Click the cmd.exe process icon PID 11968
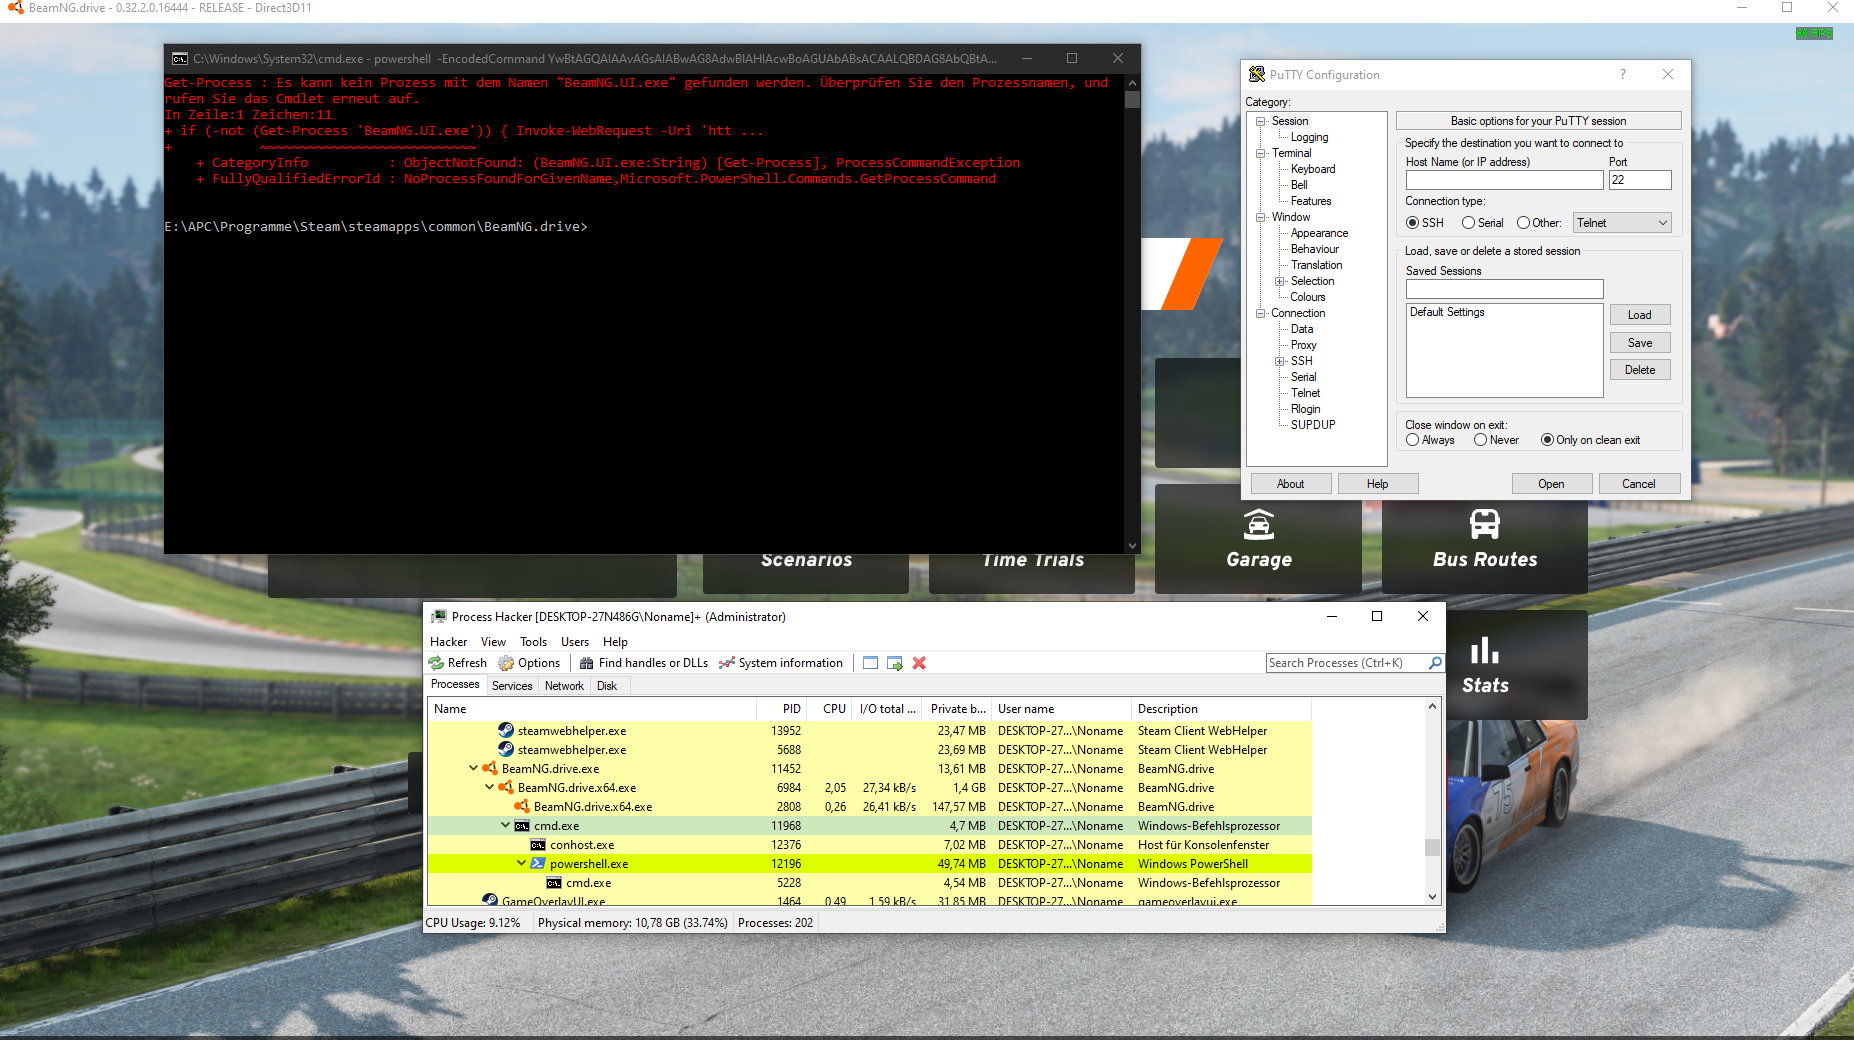This screenshot has width=1854, height=1040. click(522, 826)
